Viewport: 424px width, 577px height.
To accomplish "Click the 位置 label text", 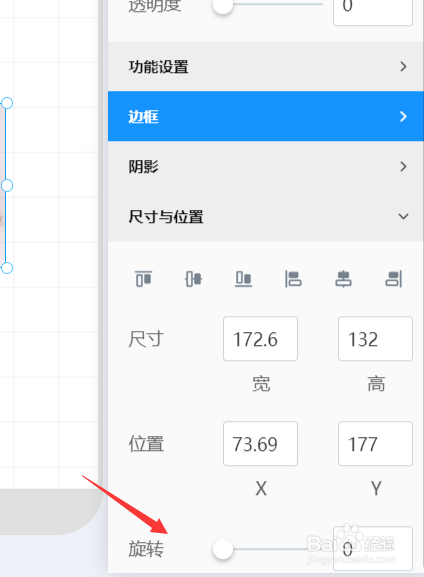I will pos(146,443).
